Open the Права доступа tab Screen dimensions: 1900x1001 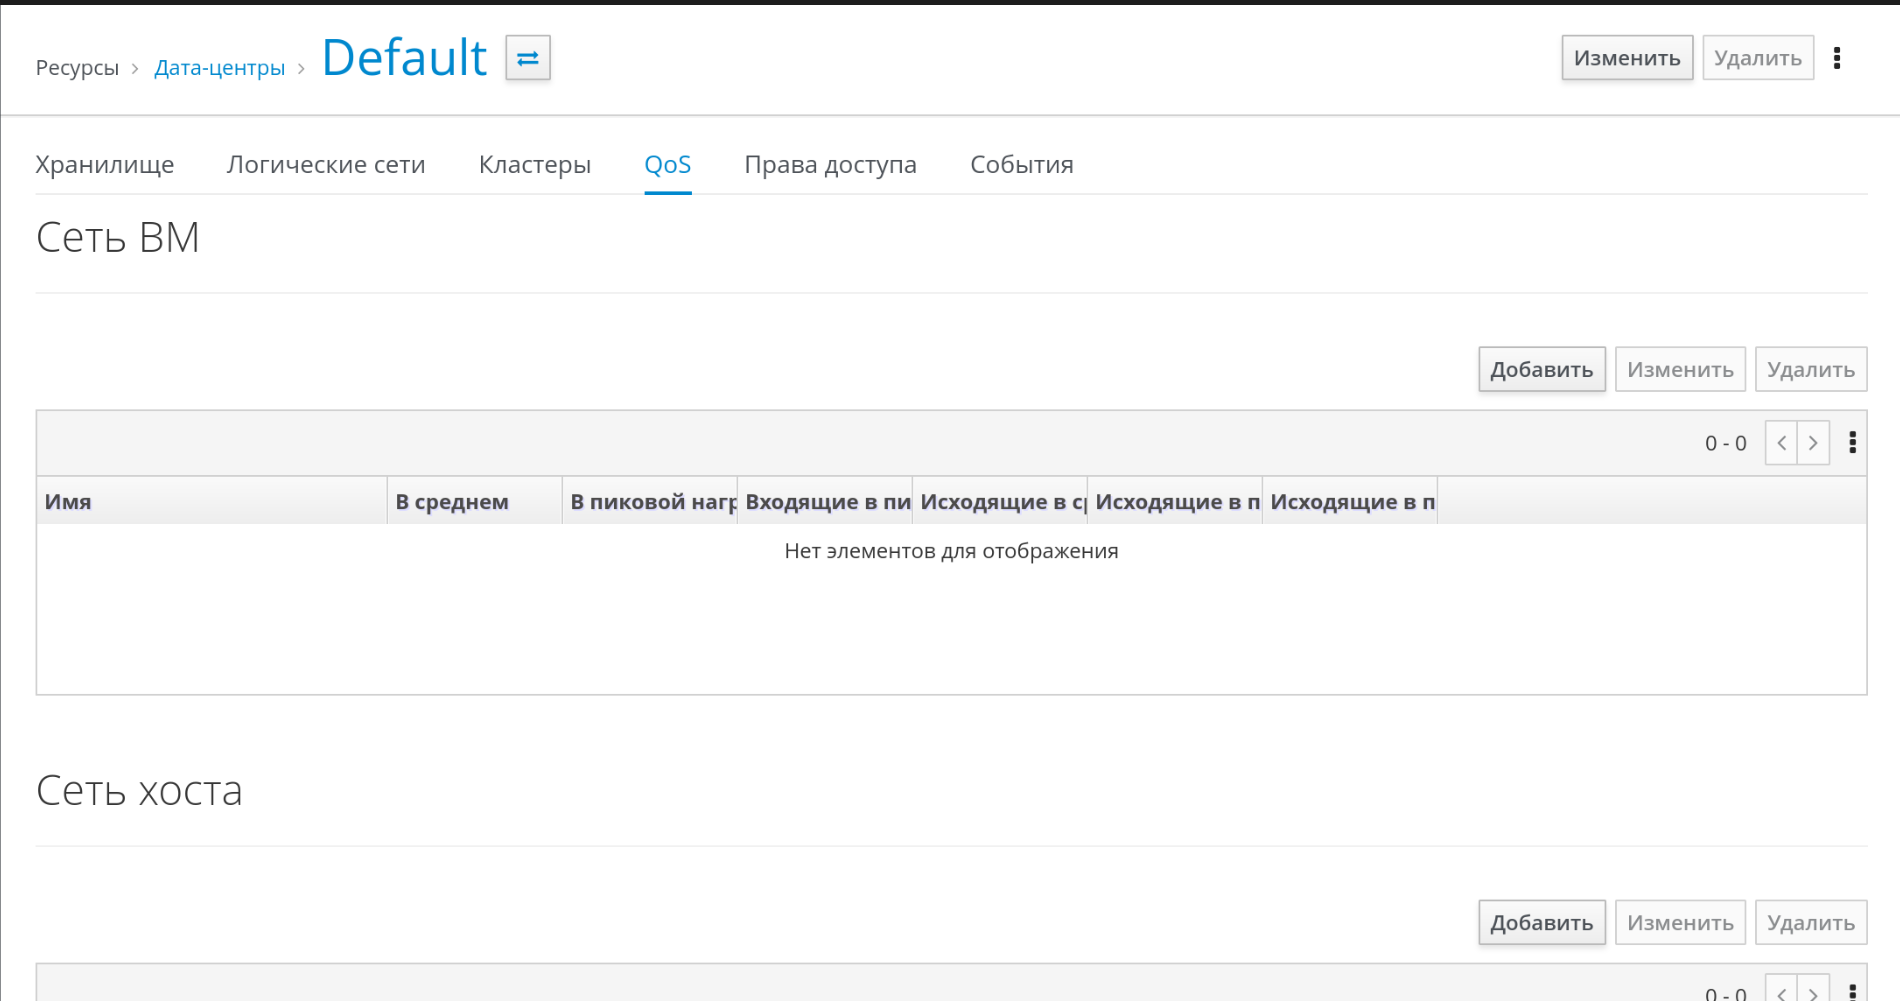(x=830, y=165)
